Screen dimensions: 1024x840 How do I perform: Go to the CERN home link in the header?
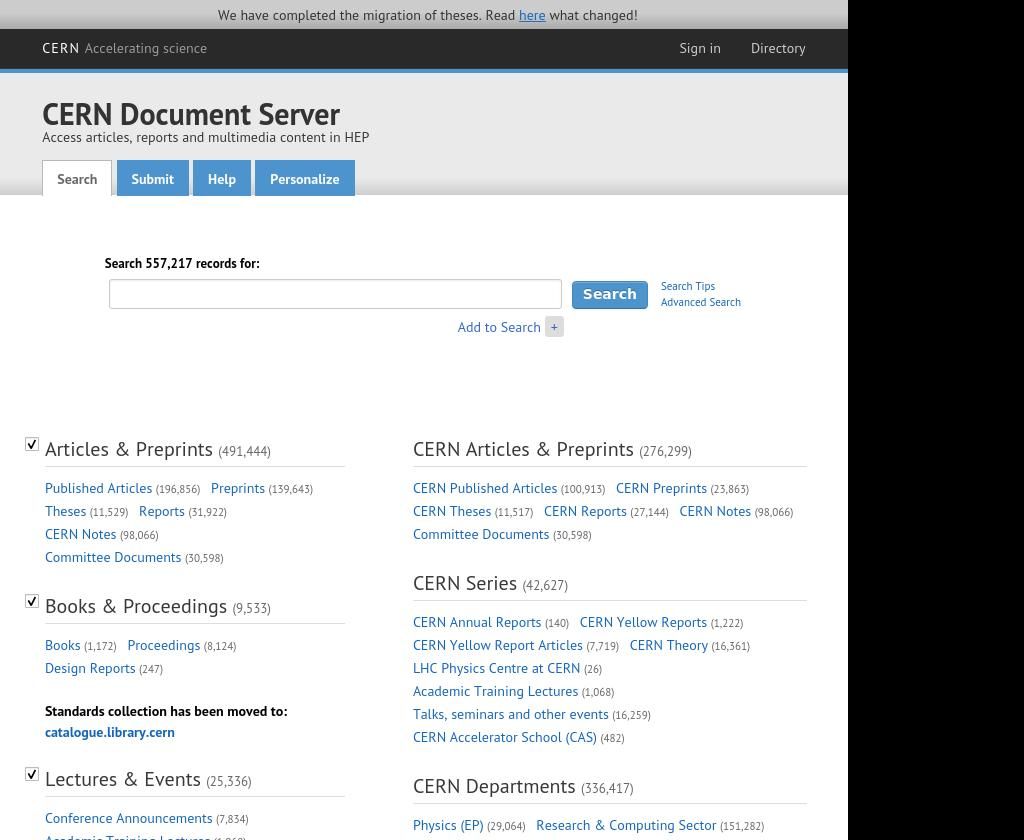(x=61, y=48)
